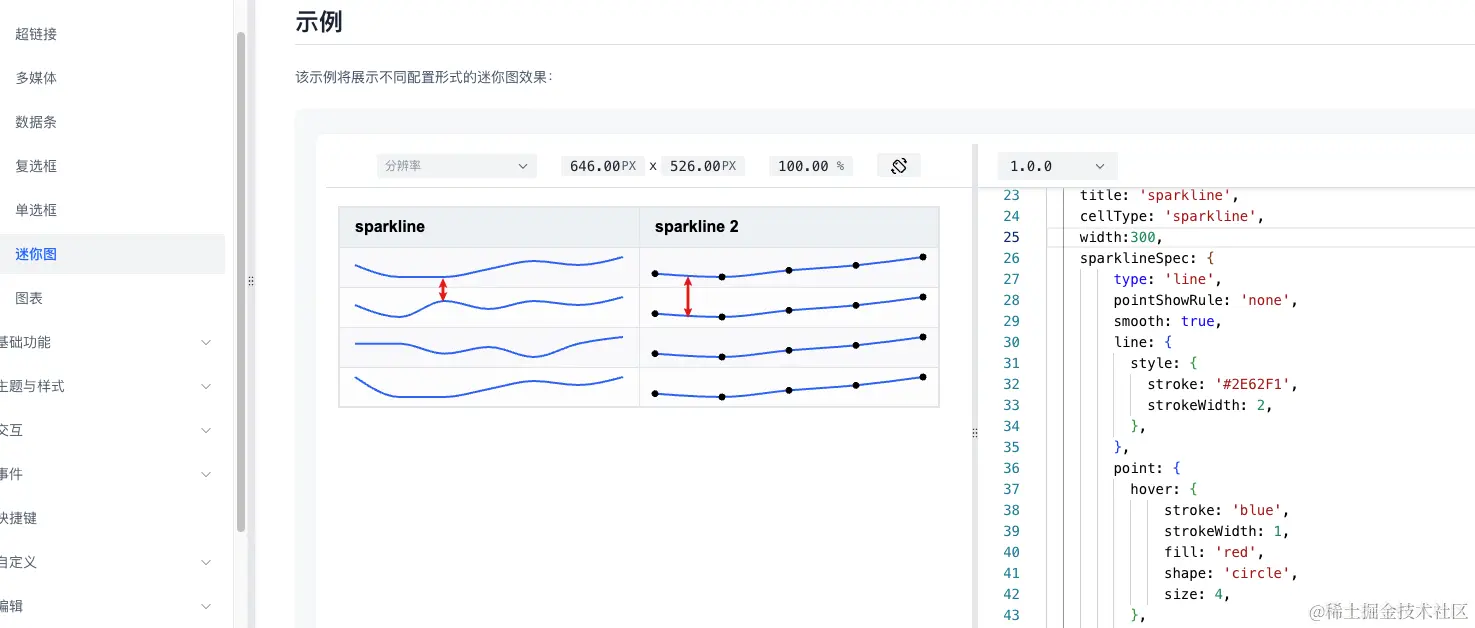Open the 1.0.0 version dropdown
The height and width of the screenshot is (628, 1475).
tap(1057, 166)
